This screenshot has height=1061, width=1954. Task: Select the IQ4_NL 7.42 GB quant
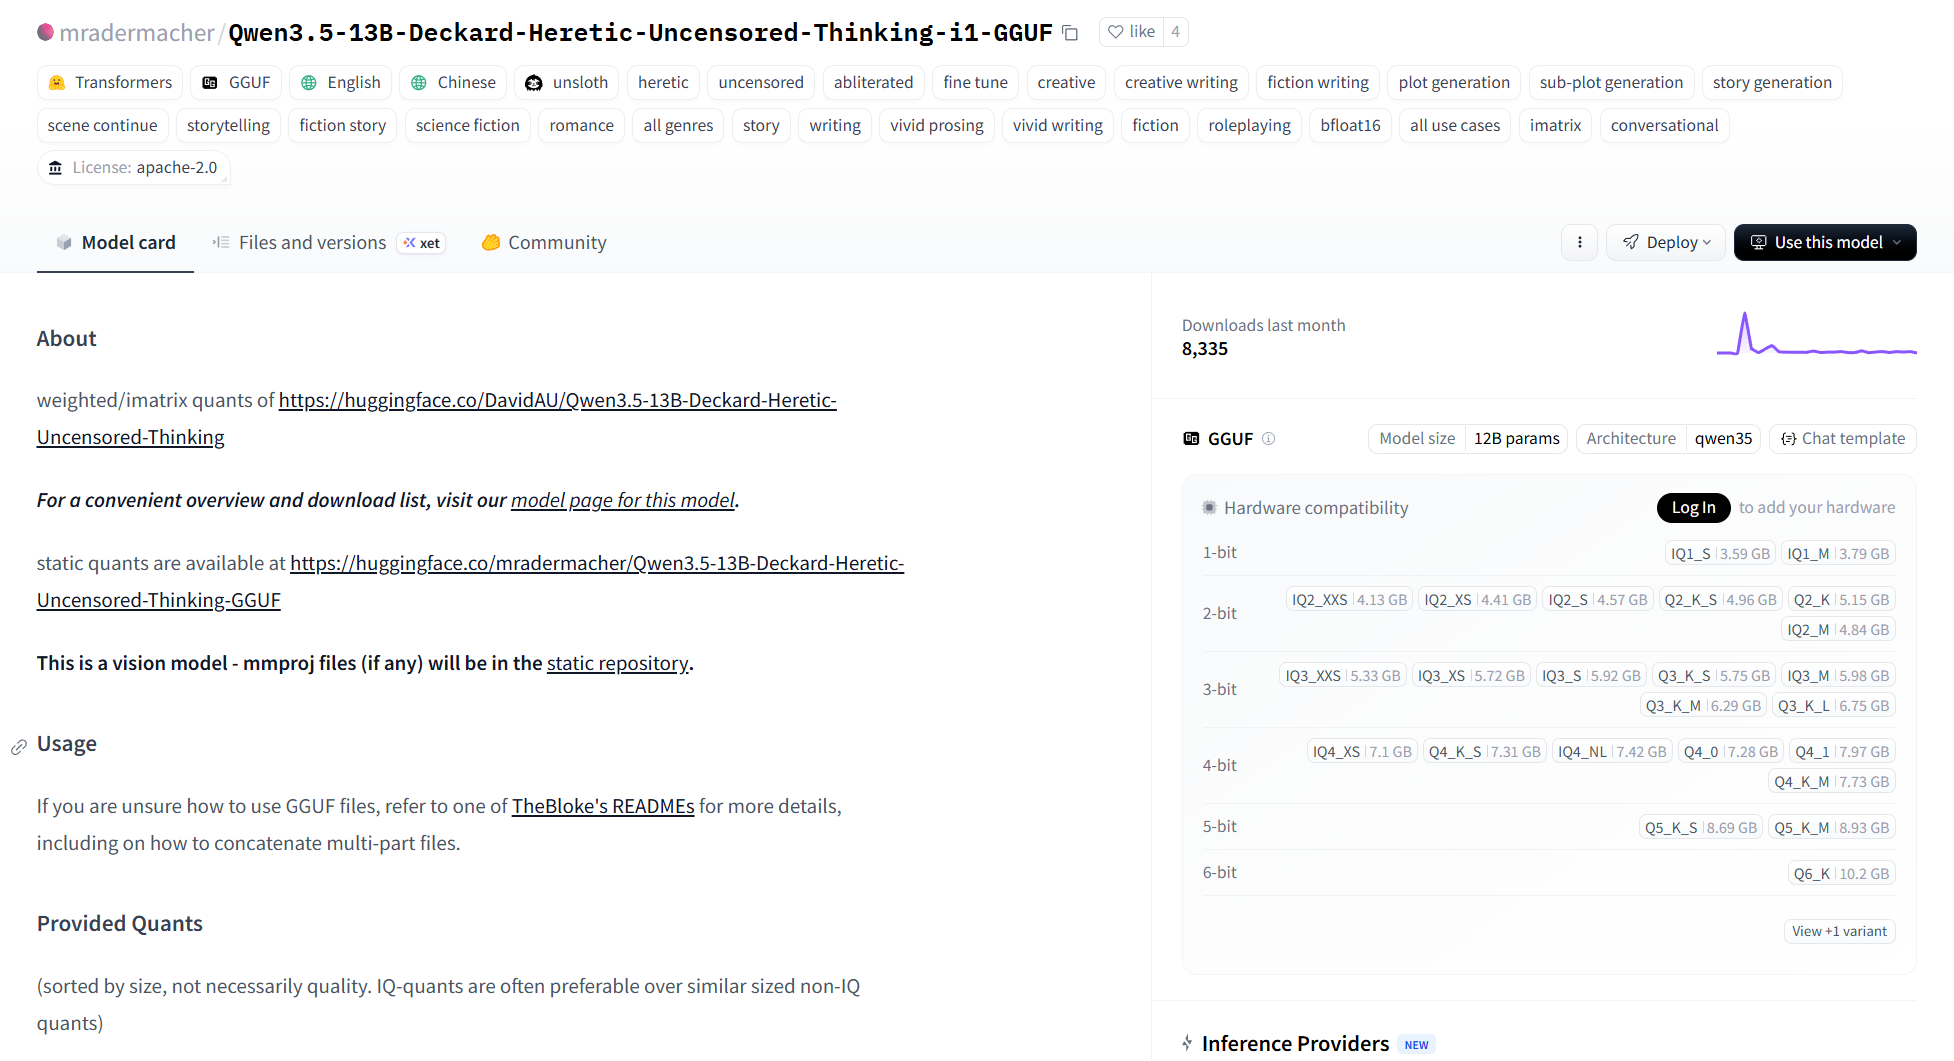[1612, 752]
